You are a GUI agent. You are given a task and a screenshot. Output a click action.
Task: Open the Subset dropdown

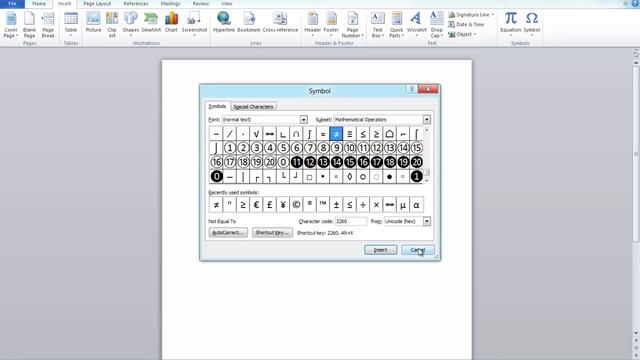pos(427,120)
